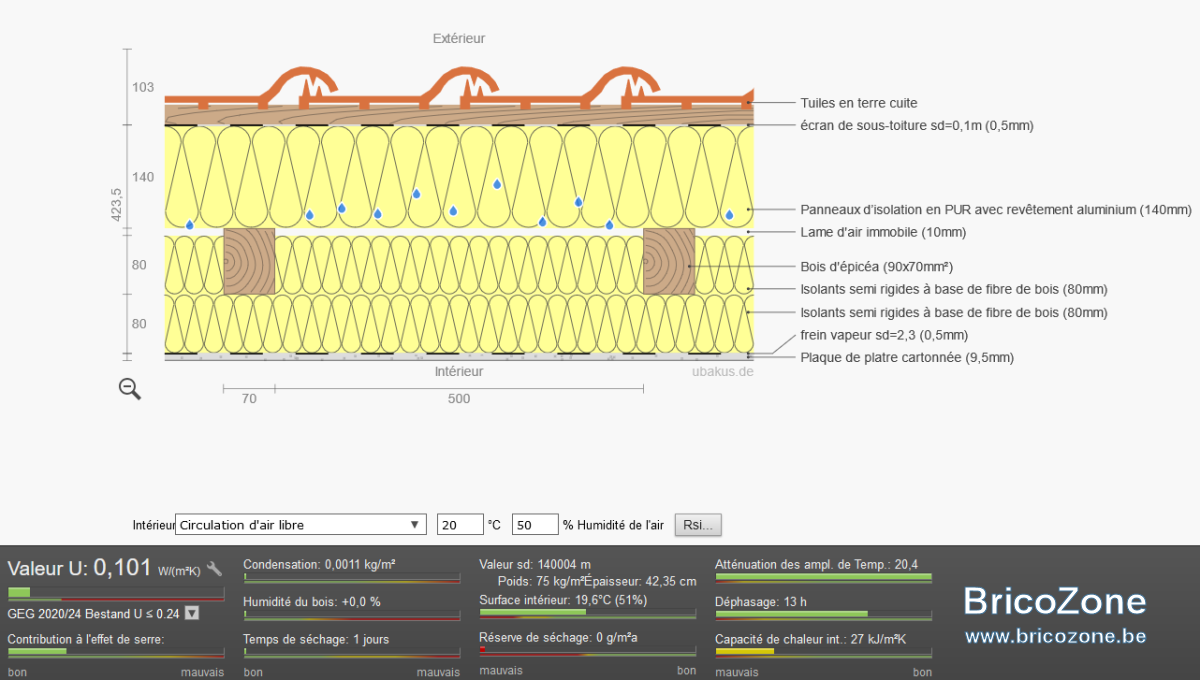Expand the GEG 2020/24 Bestand dropdown arrow
Viewport: 1200px width, 680px height.
pyautogui.click(x=192, y=613)
